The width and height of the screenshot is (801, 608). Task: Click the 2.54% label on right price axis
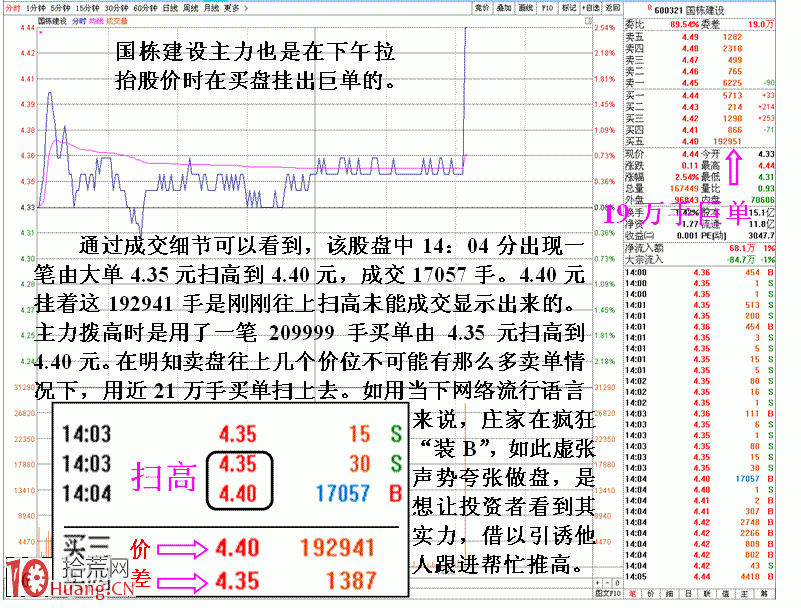605,28
